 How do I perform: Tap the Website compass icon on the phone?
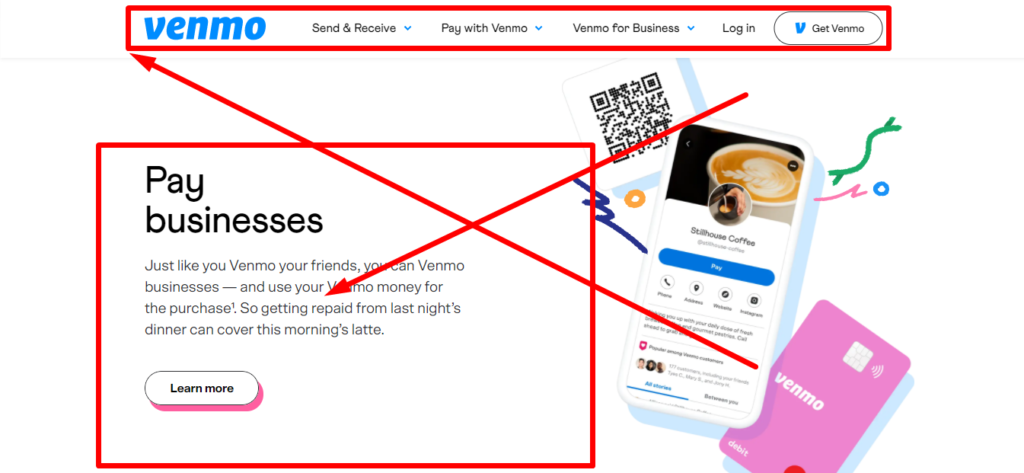tap(725, 294)
